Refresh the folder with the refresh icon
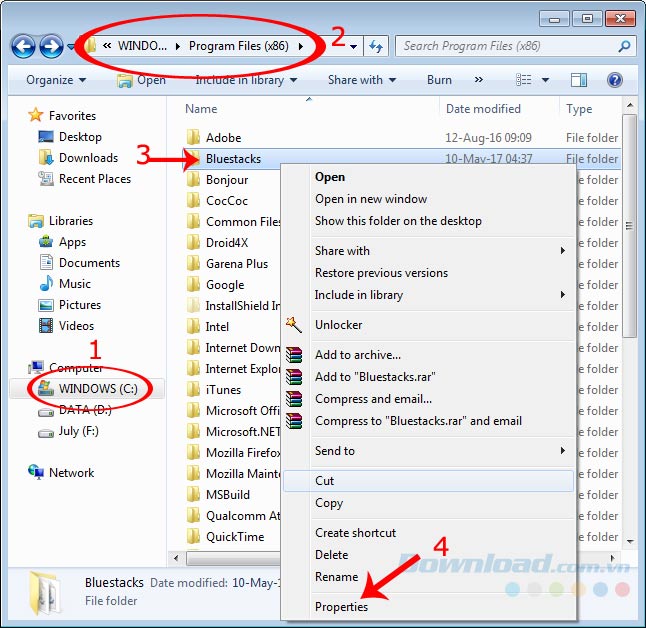 click(x=376, y=46)
